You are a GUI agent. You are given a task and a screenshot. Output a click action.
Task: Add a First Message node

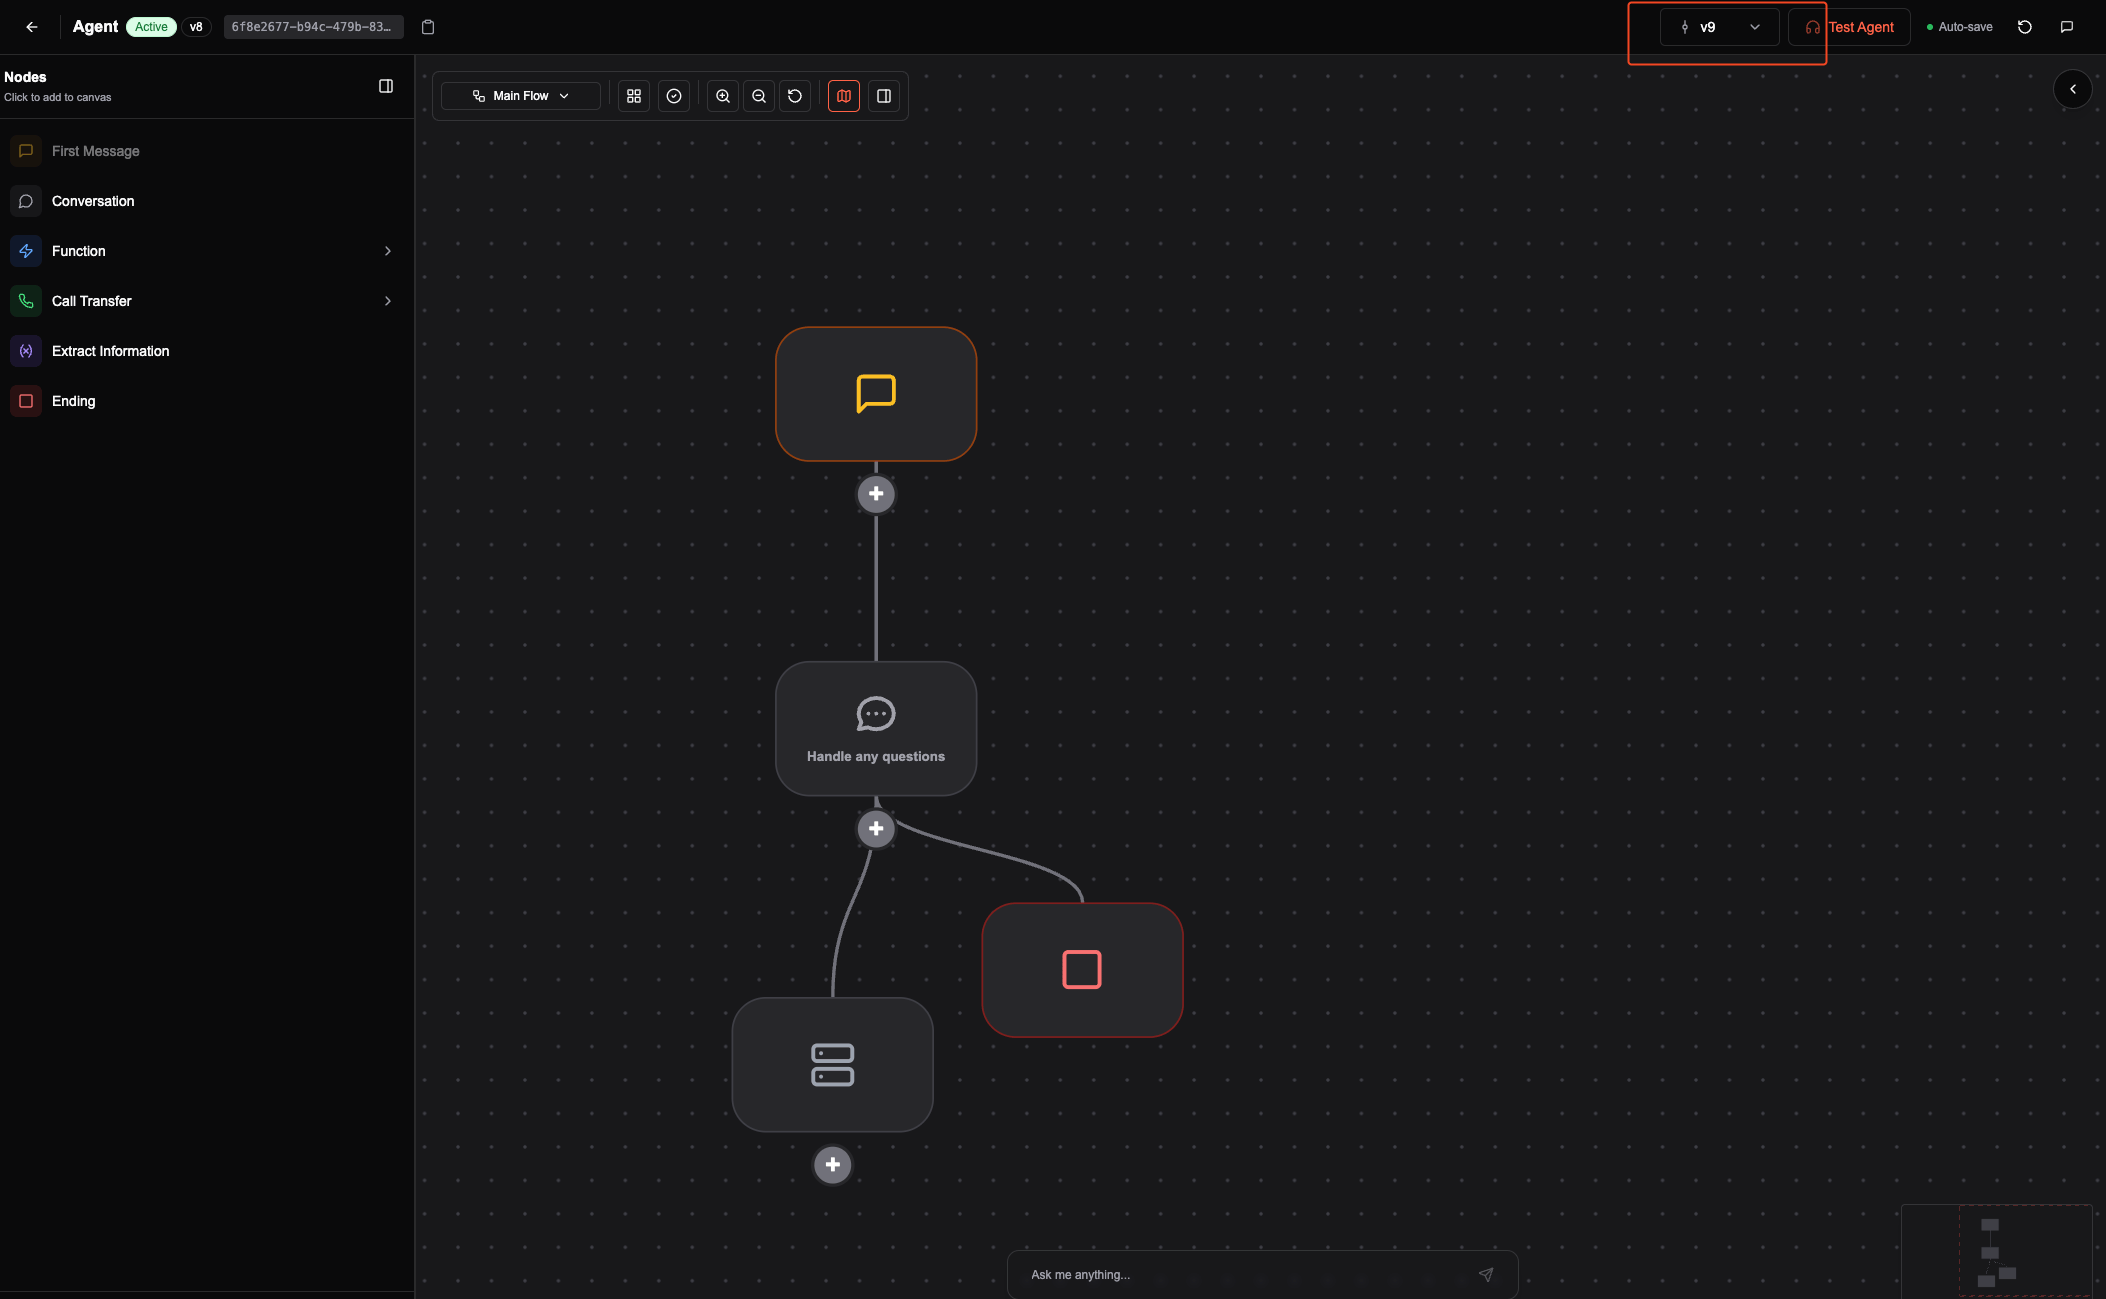[205, 151]
